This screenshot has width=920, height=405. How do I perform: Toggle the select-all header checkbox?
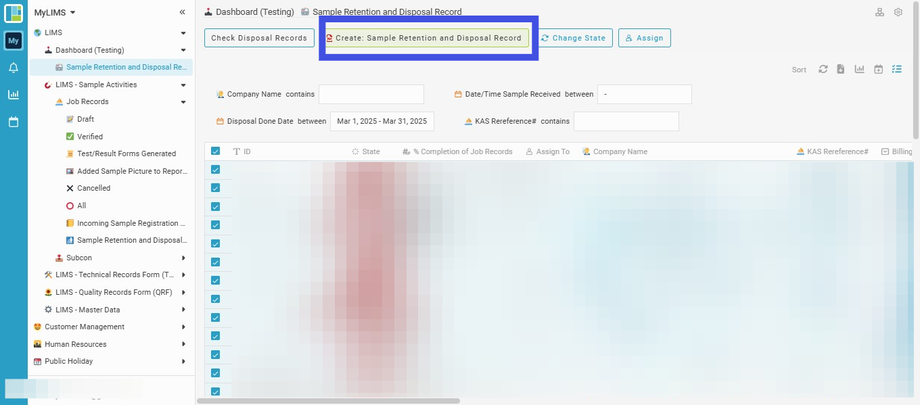click(215, 151)
